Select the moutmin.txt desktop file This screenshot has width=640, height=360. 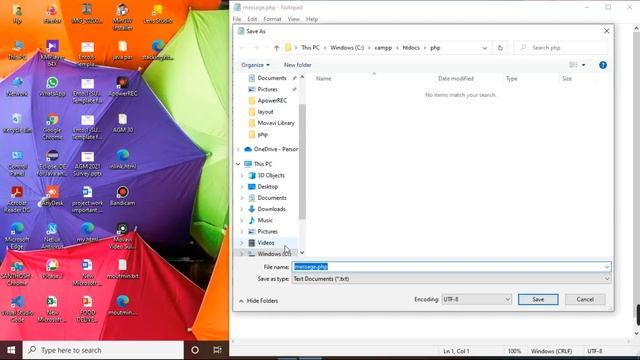click(x=122, y=269)
